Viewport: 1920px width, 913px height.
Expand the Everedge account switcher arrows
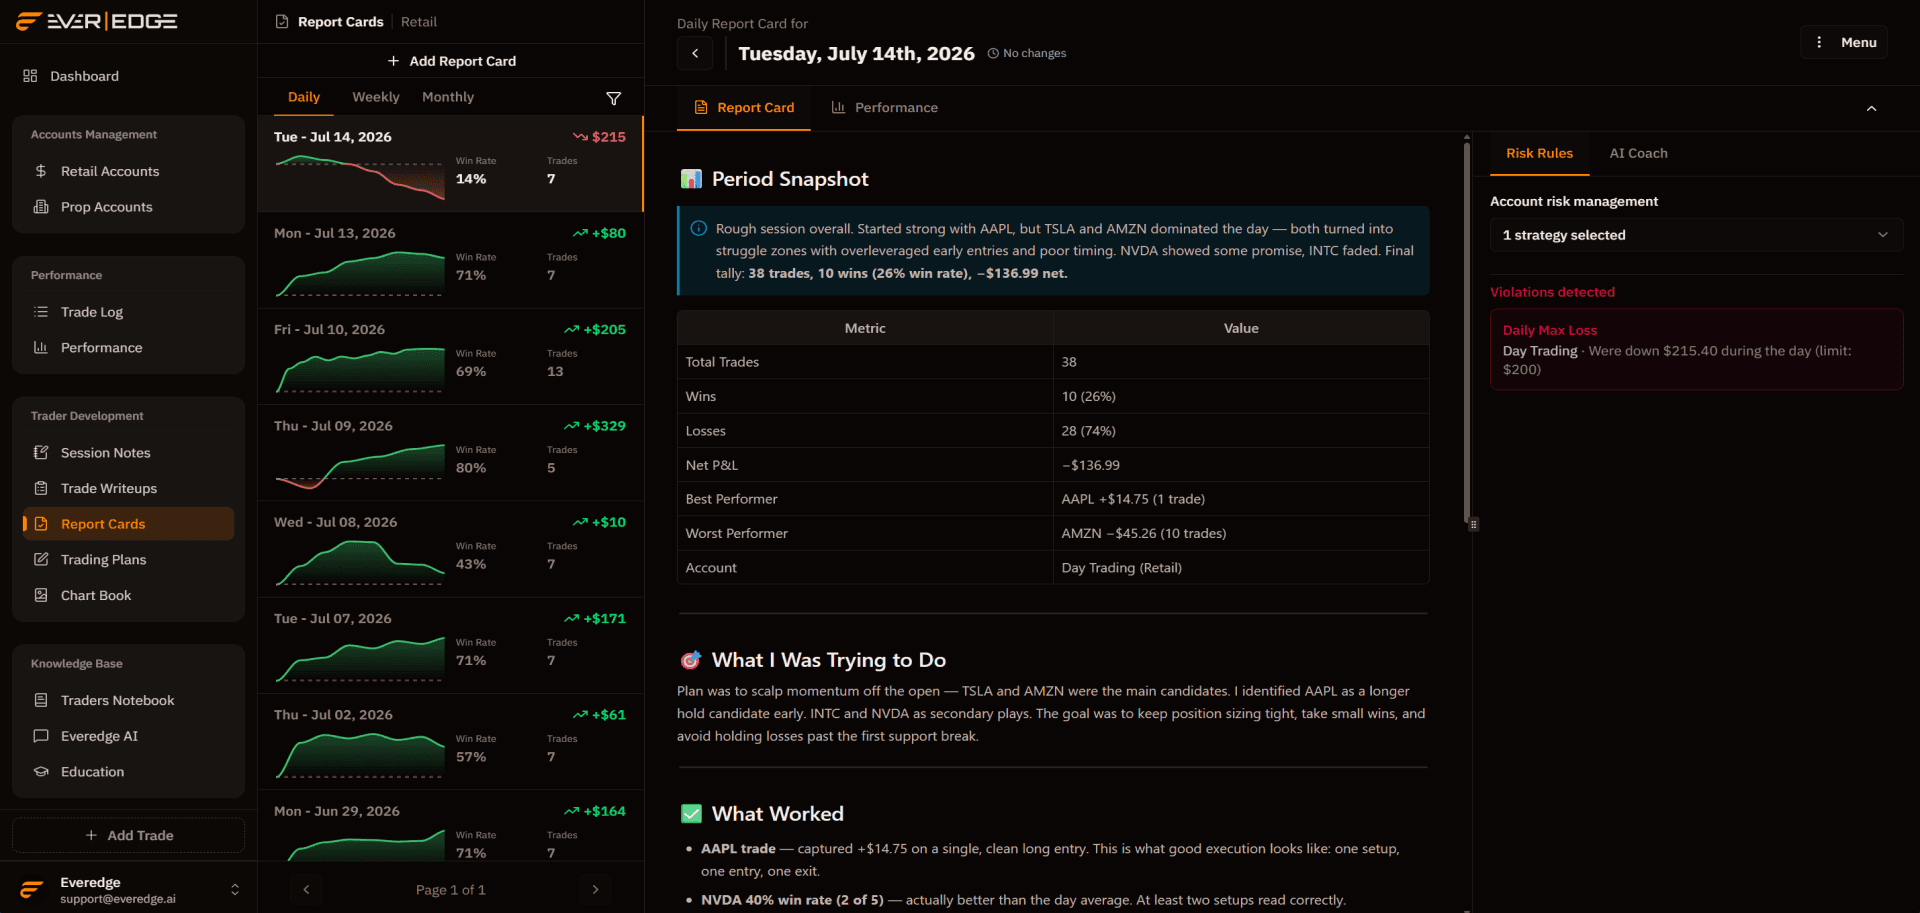235,889
